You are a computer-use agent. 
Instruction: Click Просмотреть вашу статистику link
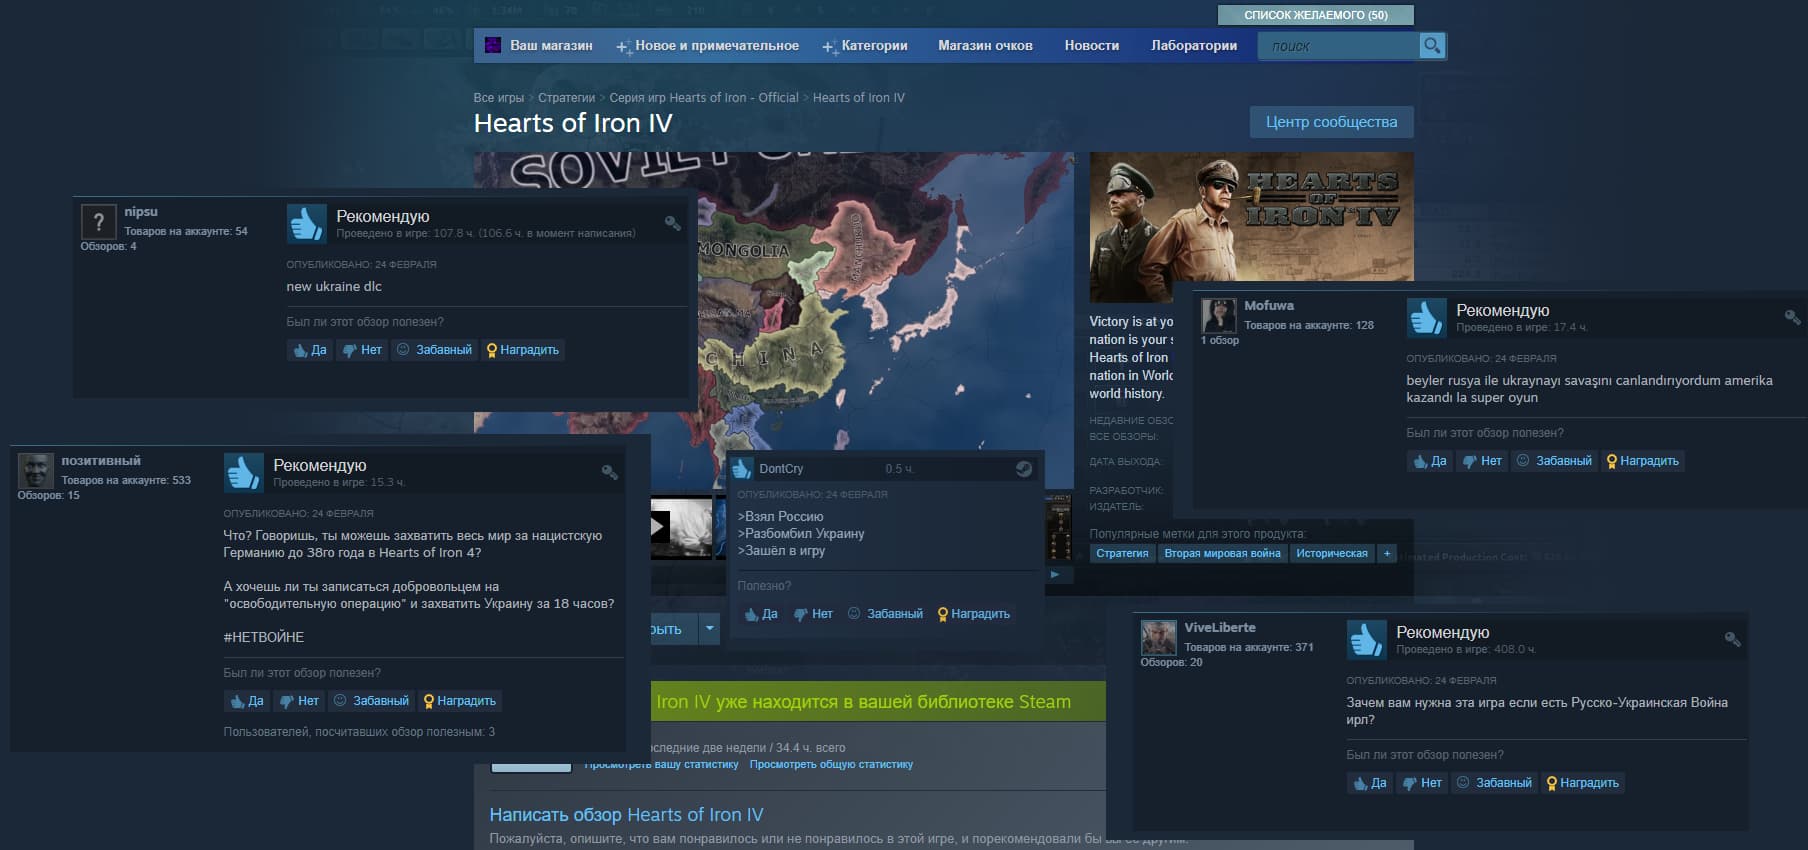[661, 764]
